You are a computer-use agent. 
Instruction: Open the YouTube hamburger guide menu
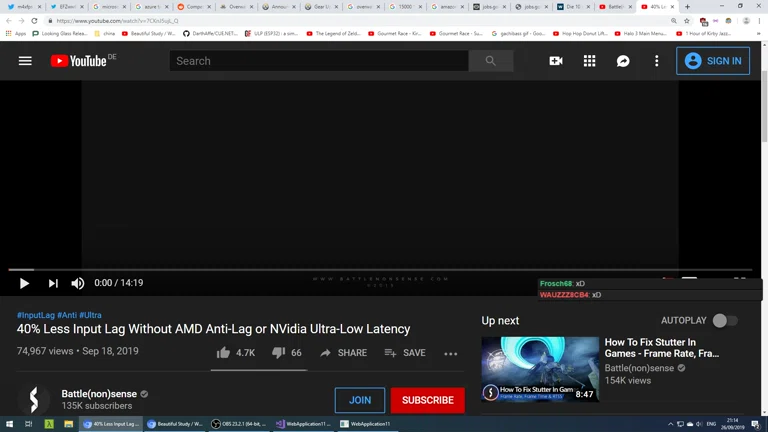25,61
